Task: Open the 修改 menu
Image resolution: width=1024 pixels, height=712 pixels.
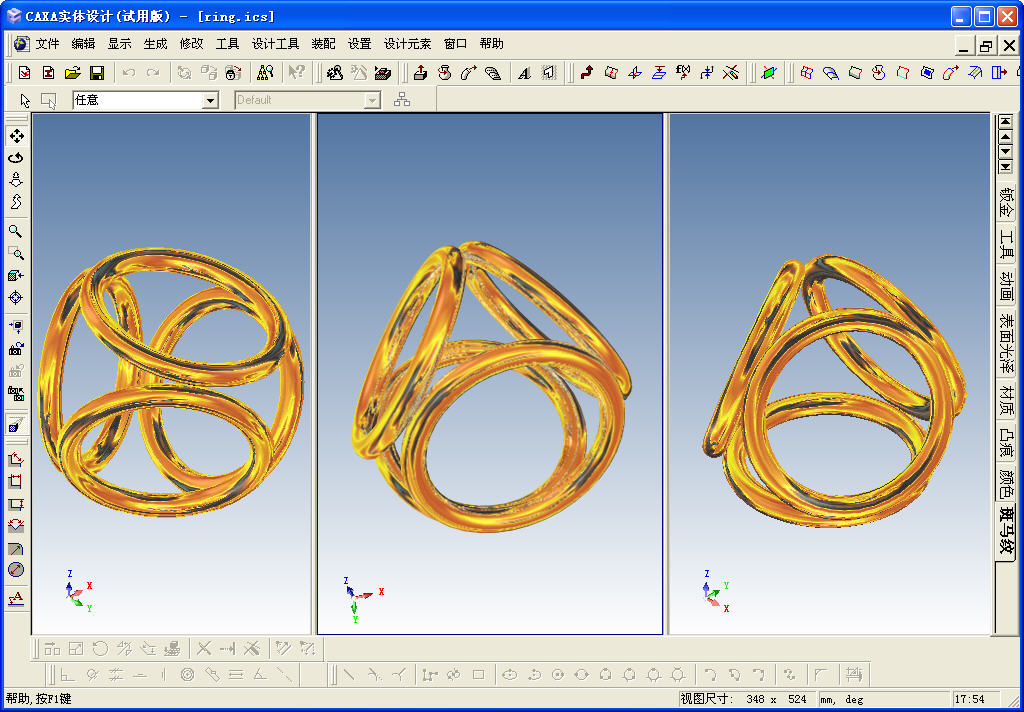Action: coord(191,44)
